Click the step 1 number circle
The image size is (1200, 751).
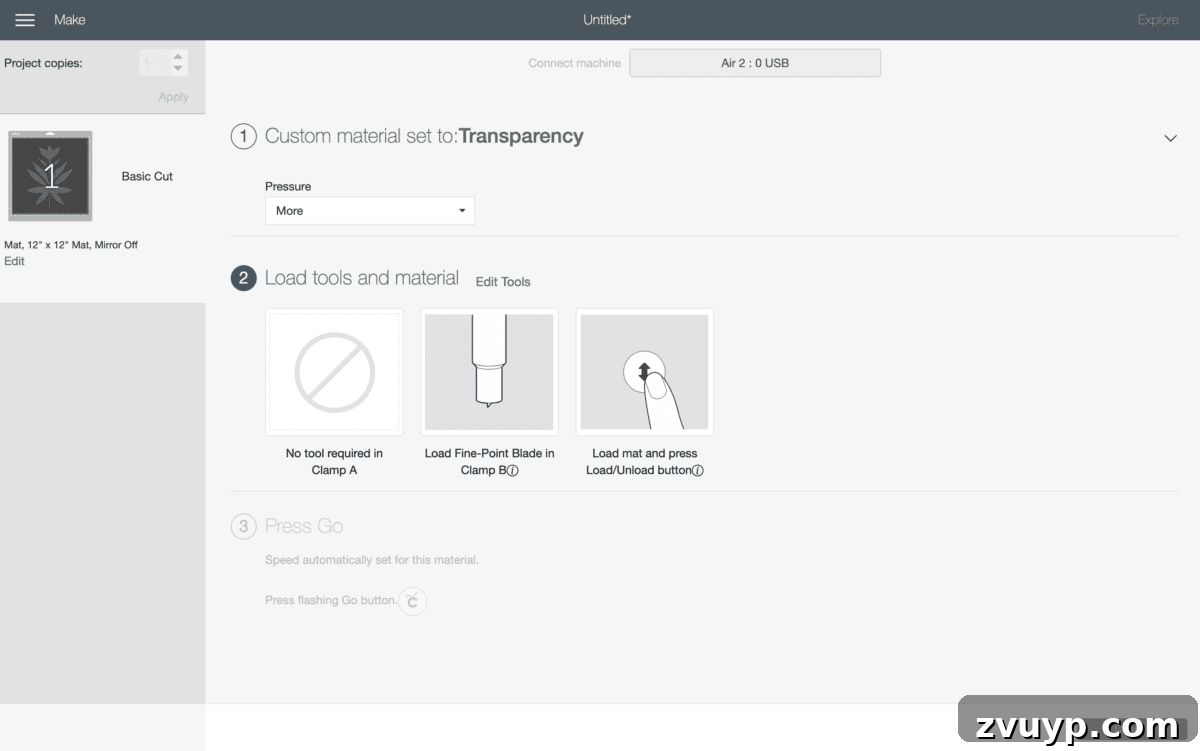[244, 137]
